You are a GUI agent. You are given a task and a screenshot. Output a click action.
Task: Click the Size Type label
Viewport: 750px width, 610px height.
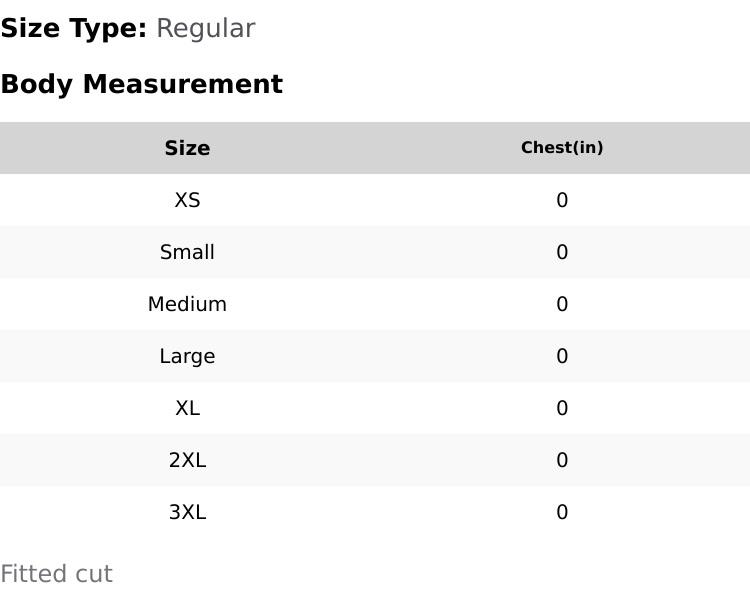(73, 28)
